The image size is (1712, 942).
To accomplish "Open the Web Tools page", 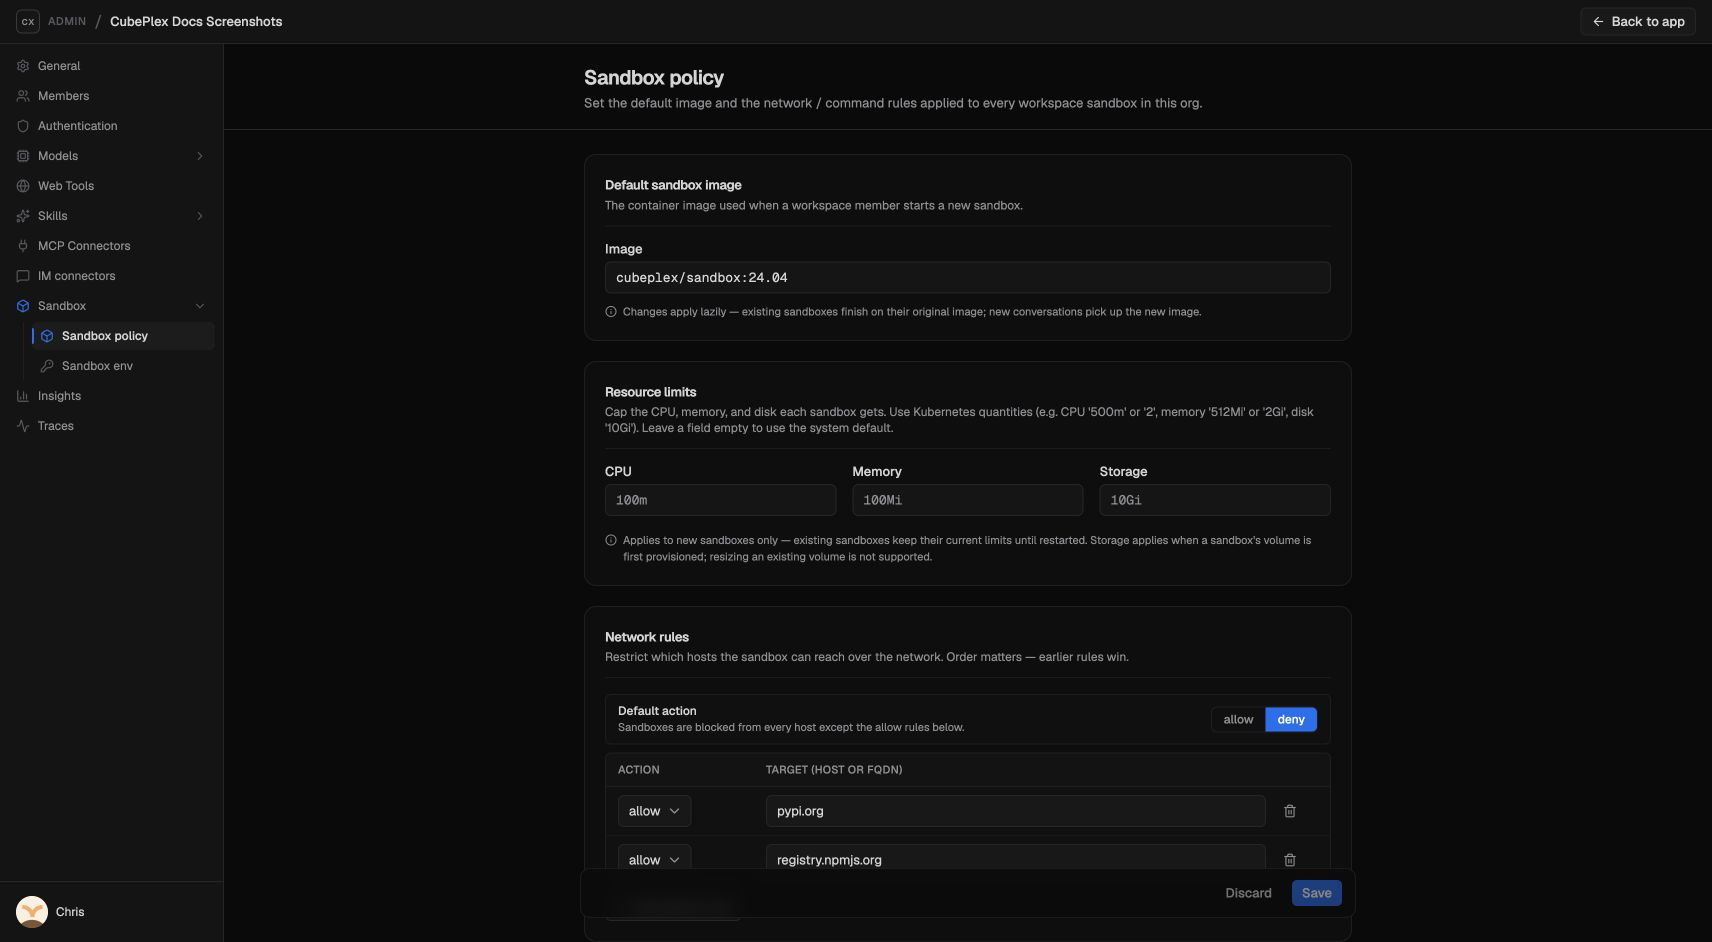I will (x=111, y=186).
